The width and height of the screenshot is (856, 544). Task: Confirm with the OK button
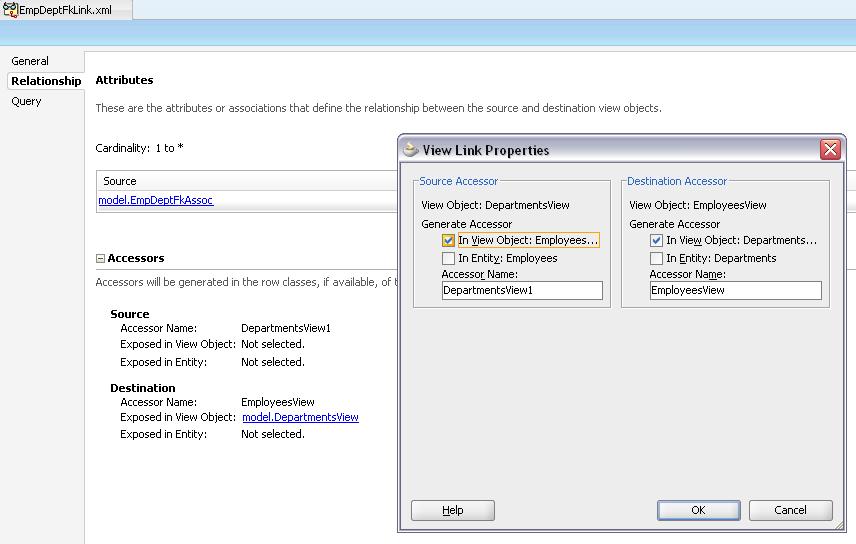click(x=698, y=510)
